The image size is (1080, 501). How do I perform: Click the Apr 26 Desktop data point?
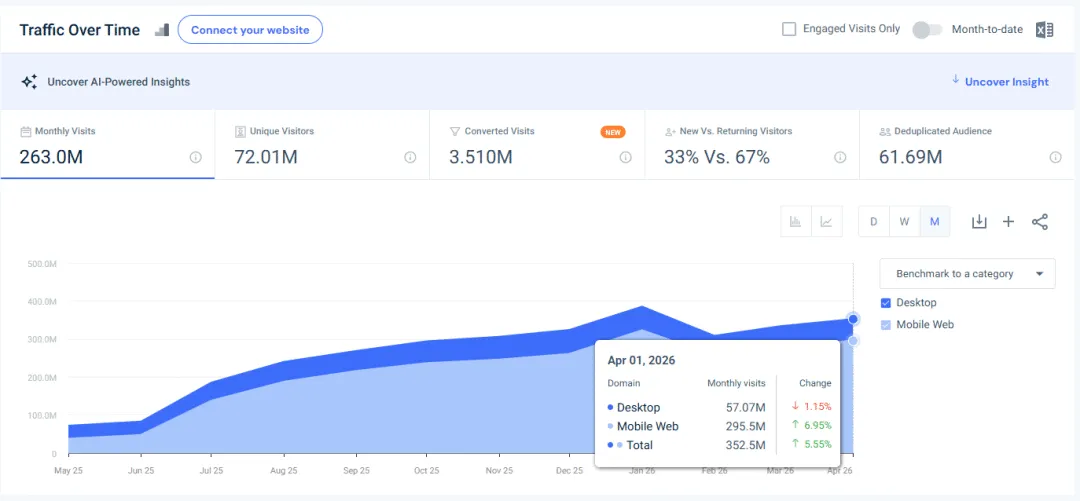pos(853,319)
